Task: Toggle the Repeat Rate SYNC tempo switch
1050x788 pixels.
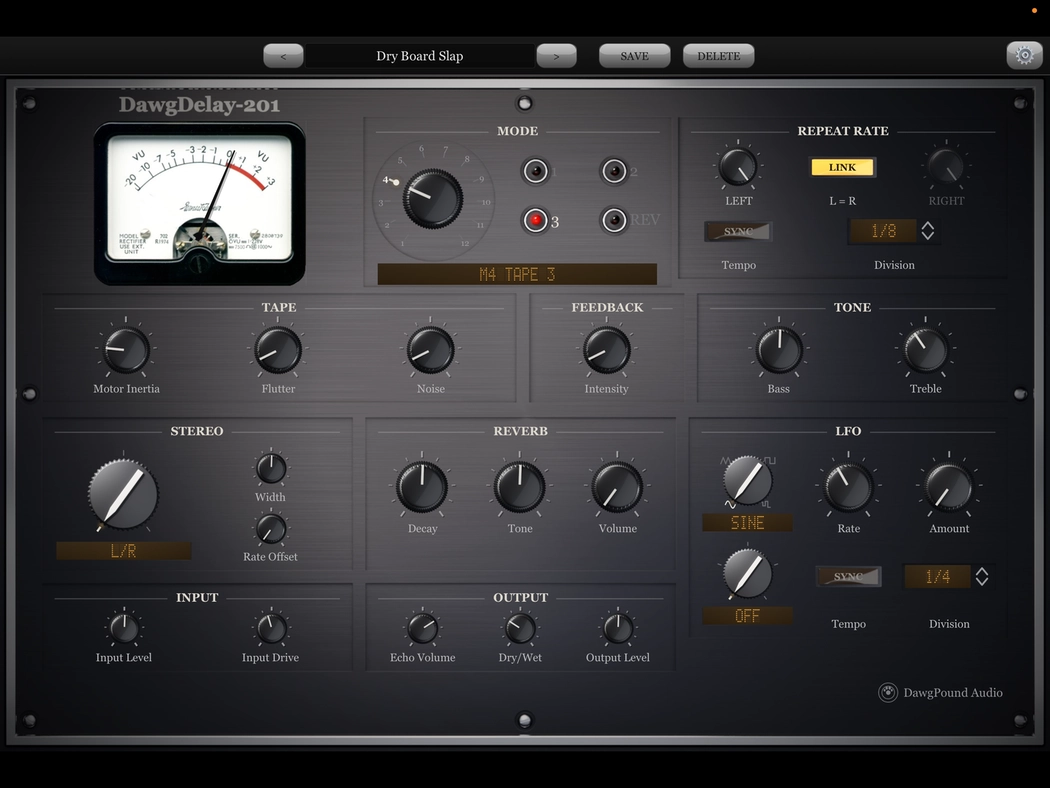Action: pyautogui.click(x=739, y=232)
